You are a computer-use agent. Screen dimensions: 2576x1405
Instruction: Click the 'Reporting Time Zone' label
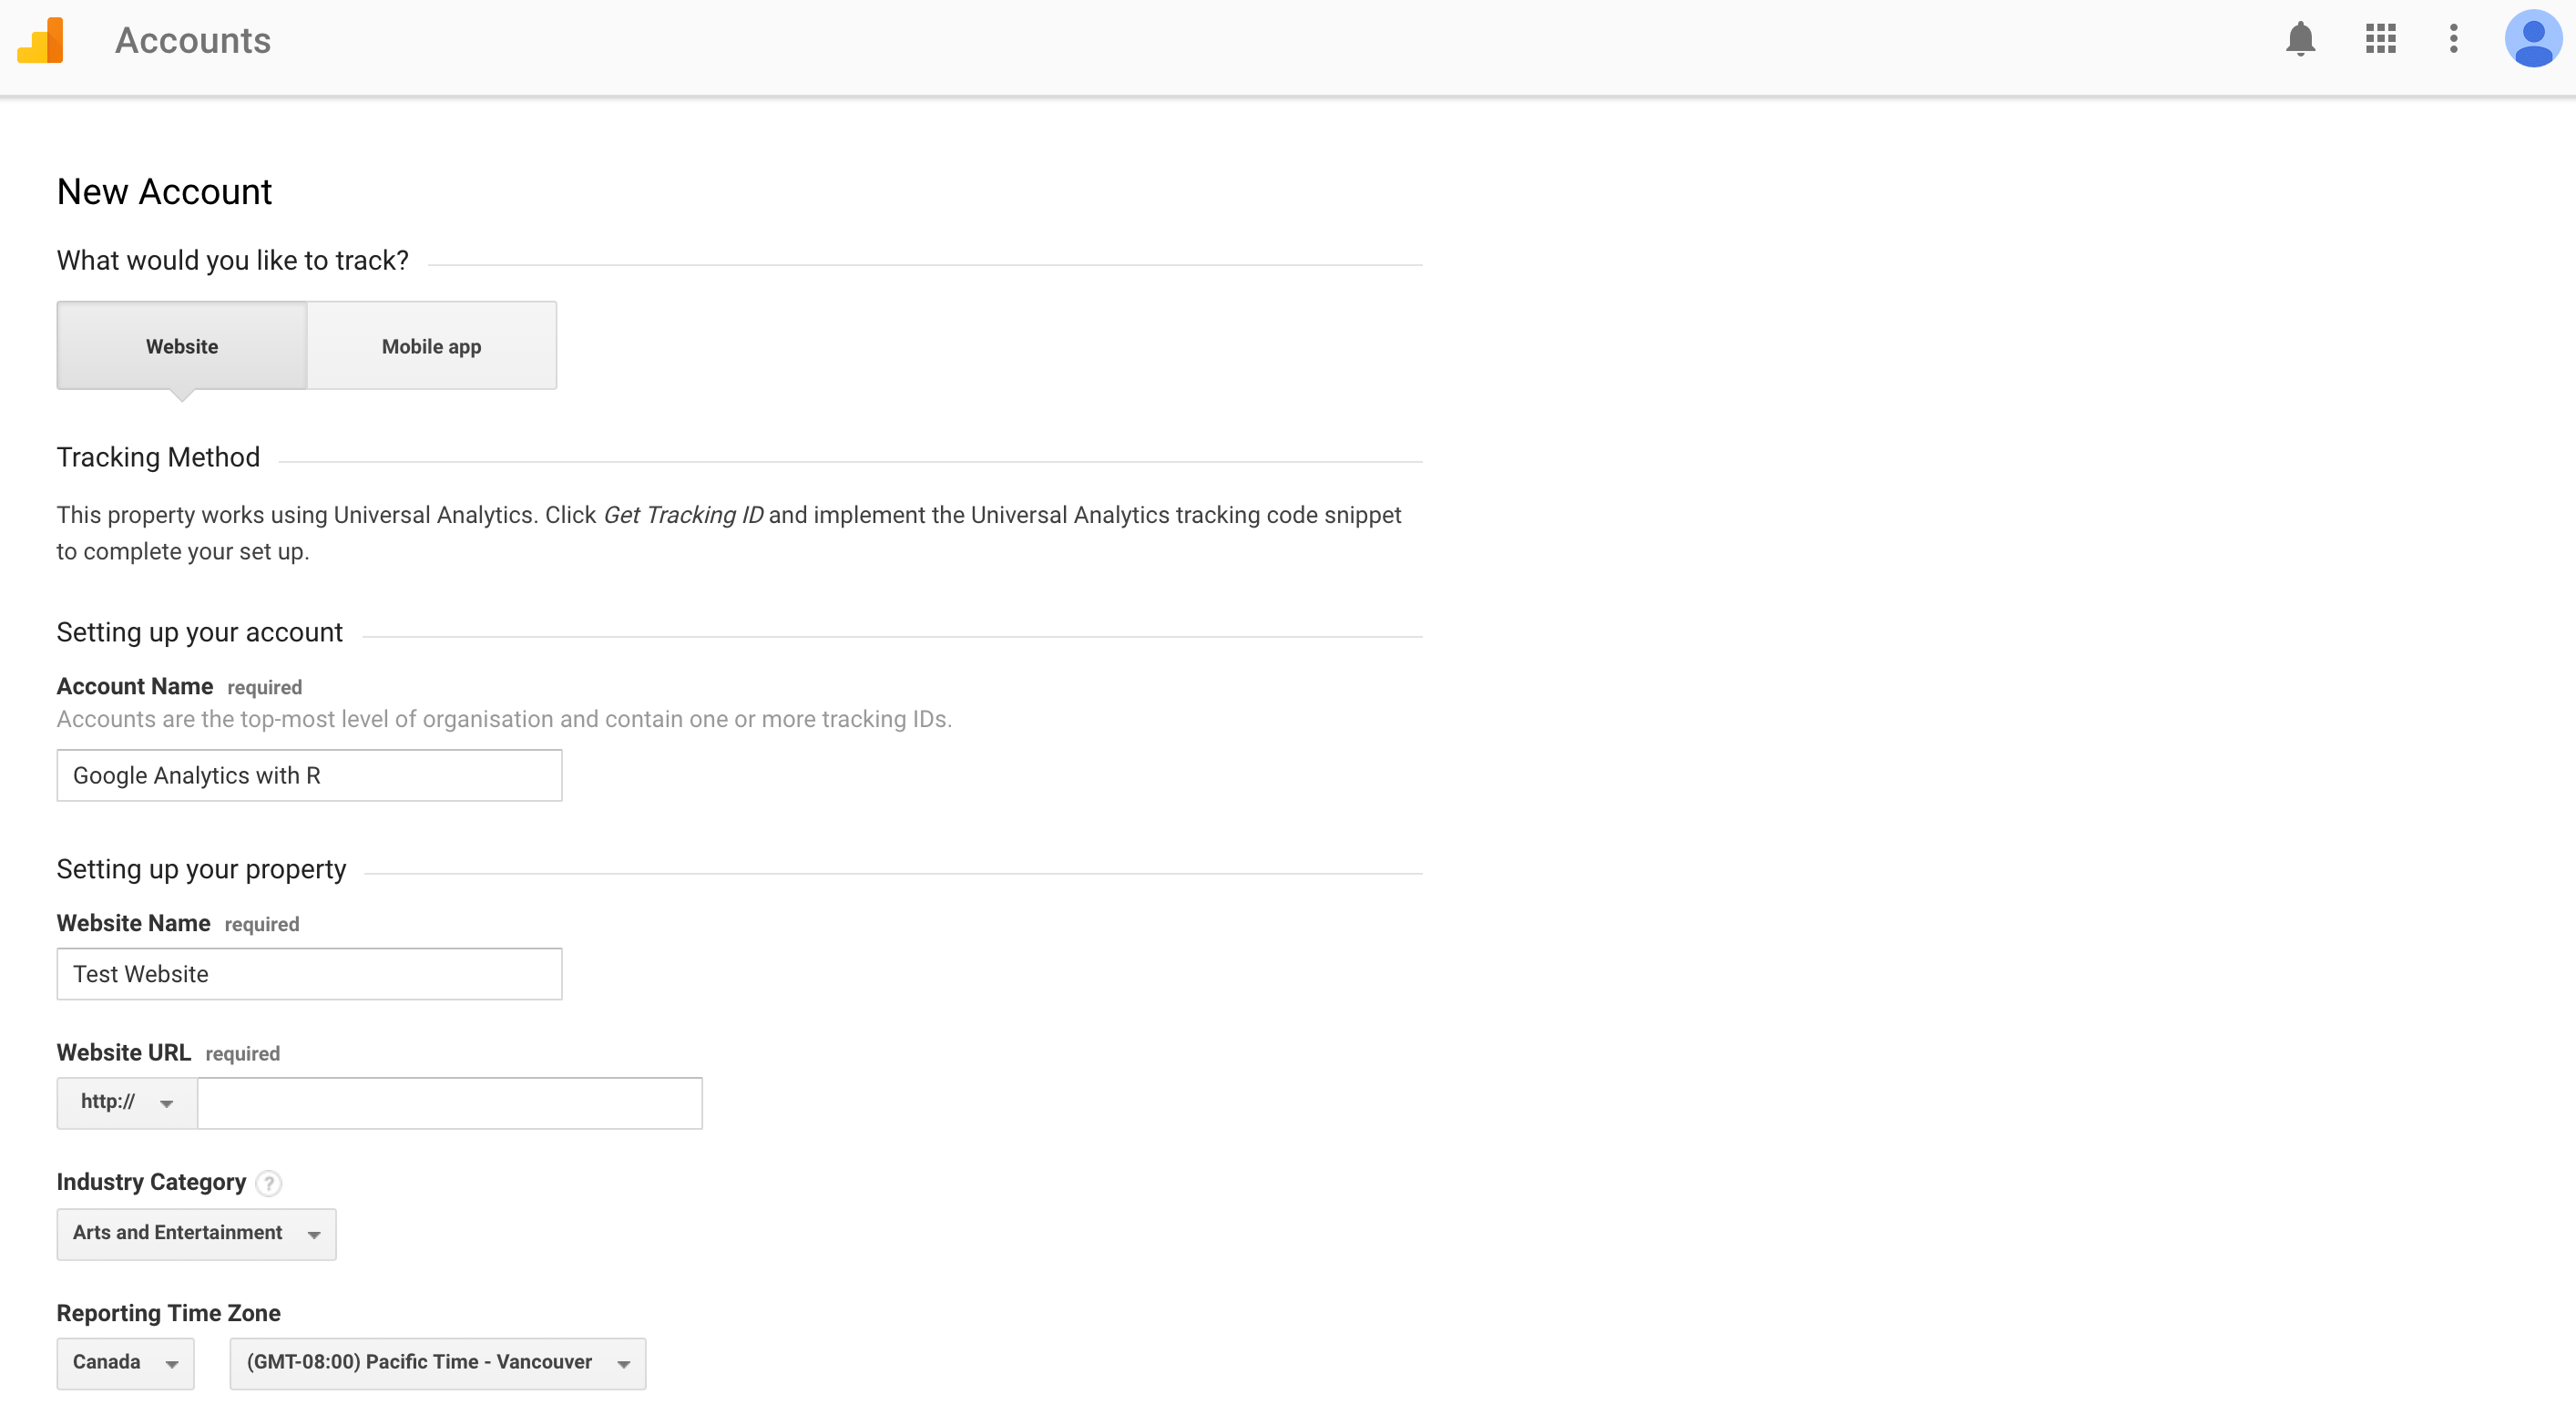(168, 1313)
